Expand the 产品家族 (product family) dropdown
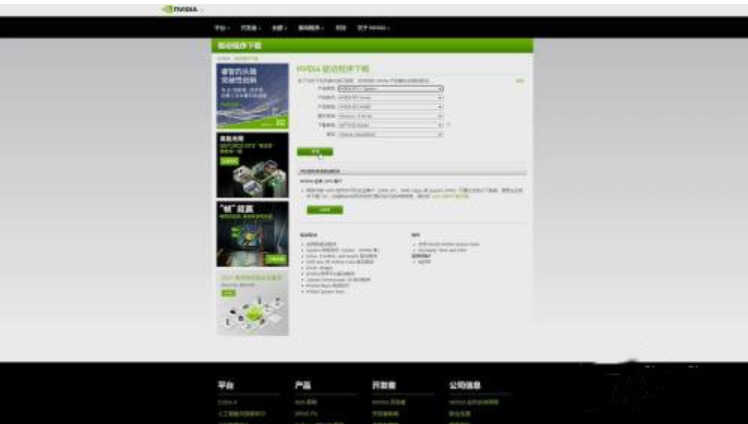 click(x=390, y=107)
